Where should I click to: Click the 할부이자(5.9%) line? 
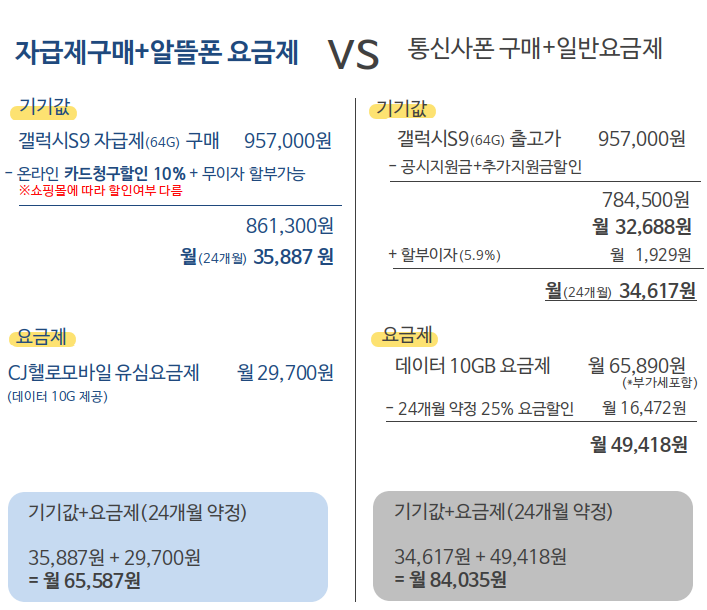(x=445, y=255)
